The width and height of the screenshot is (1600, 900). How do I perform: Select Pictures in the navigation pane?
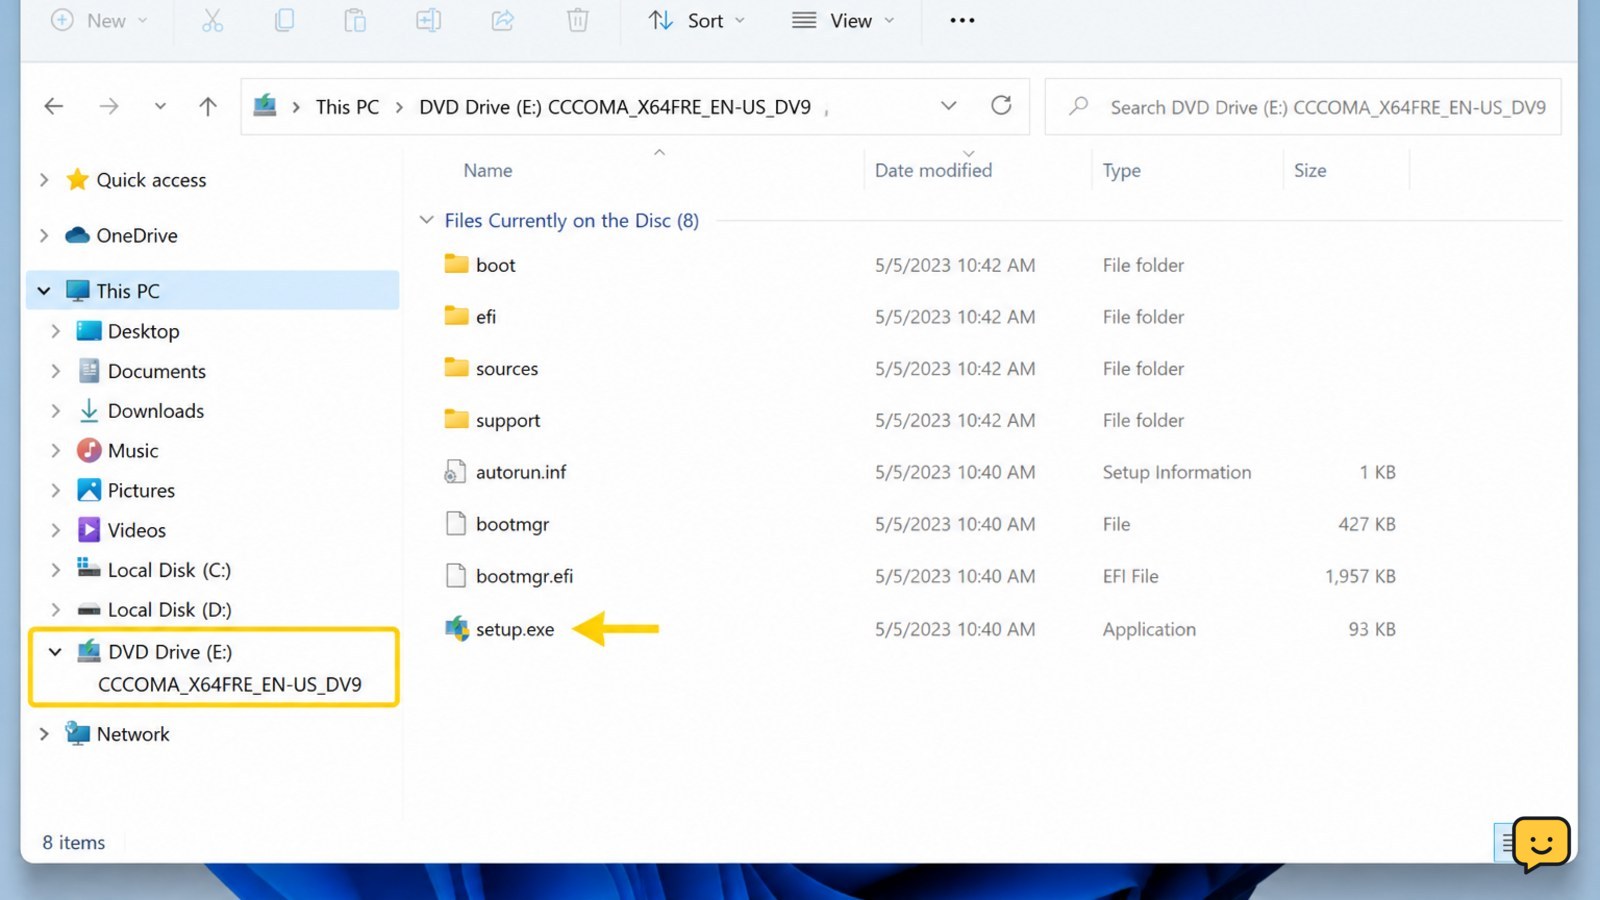pos(141,491)
